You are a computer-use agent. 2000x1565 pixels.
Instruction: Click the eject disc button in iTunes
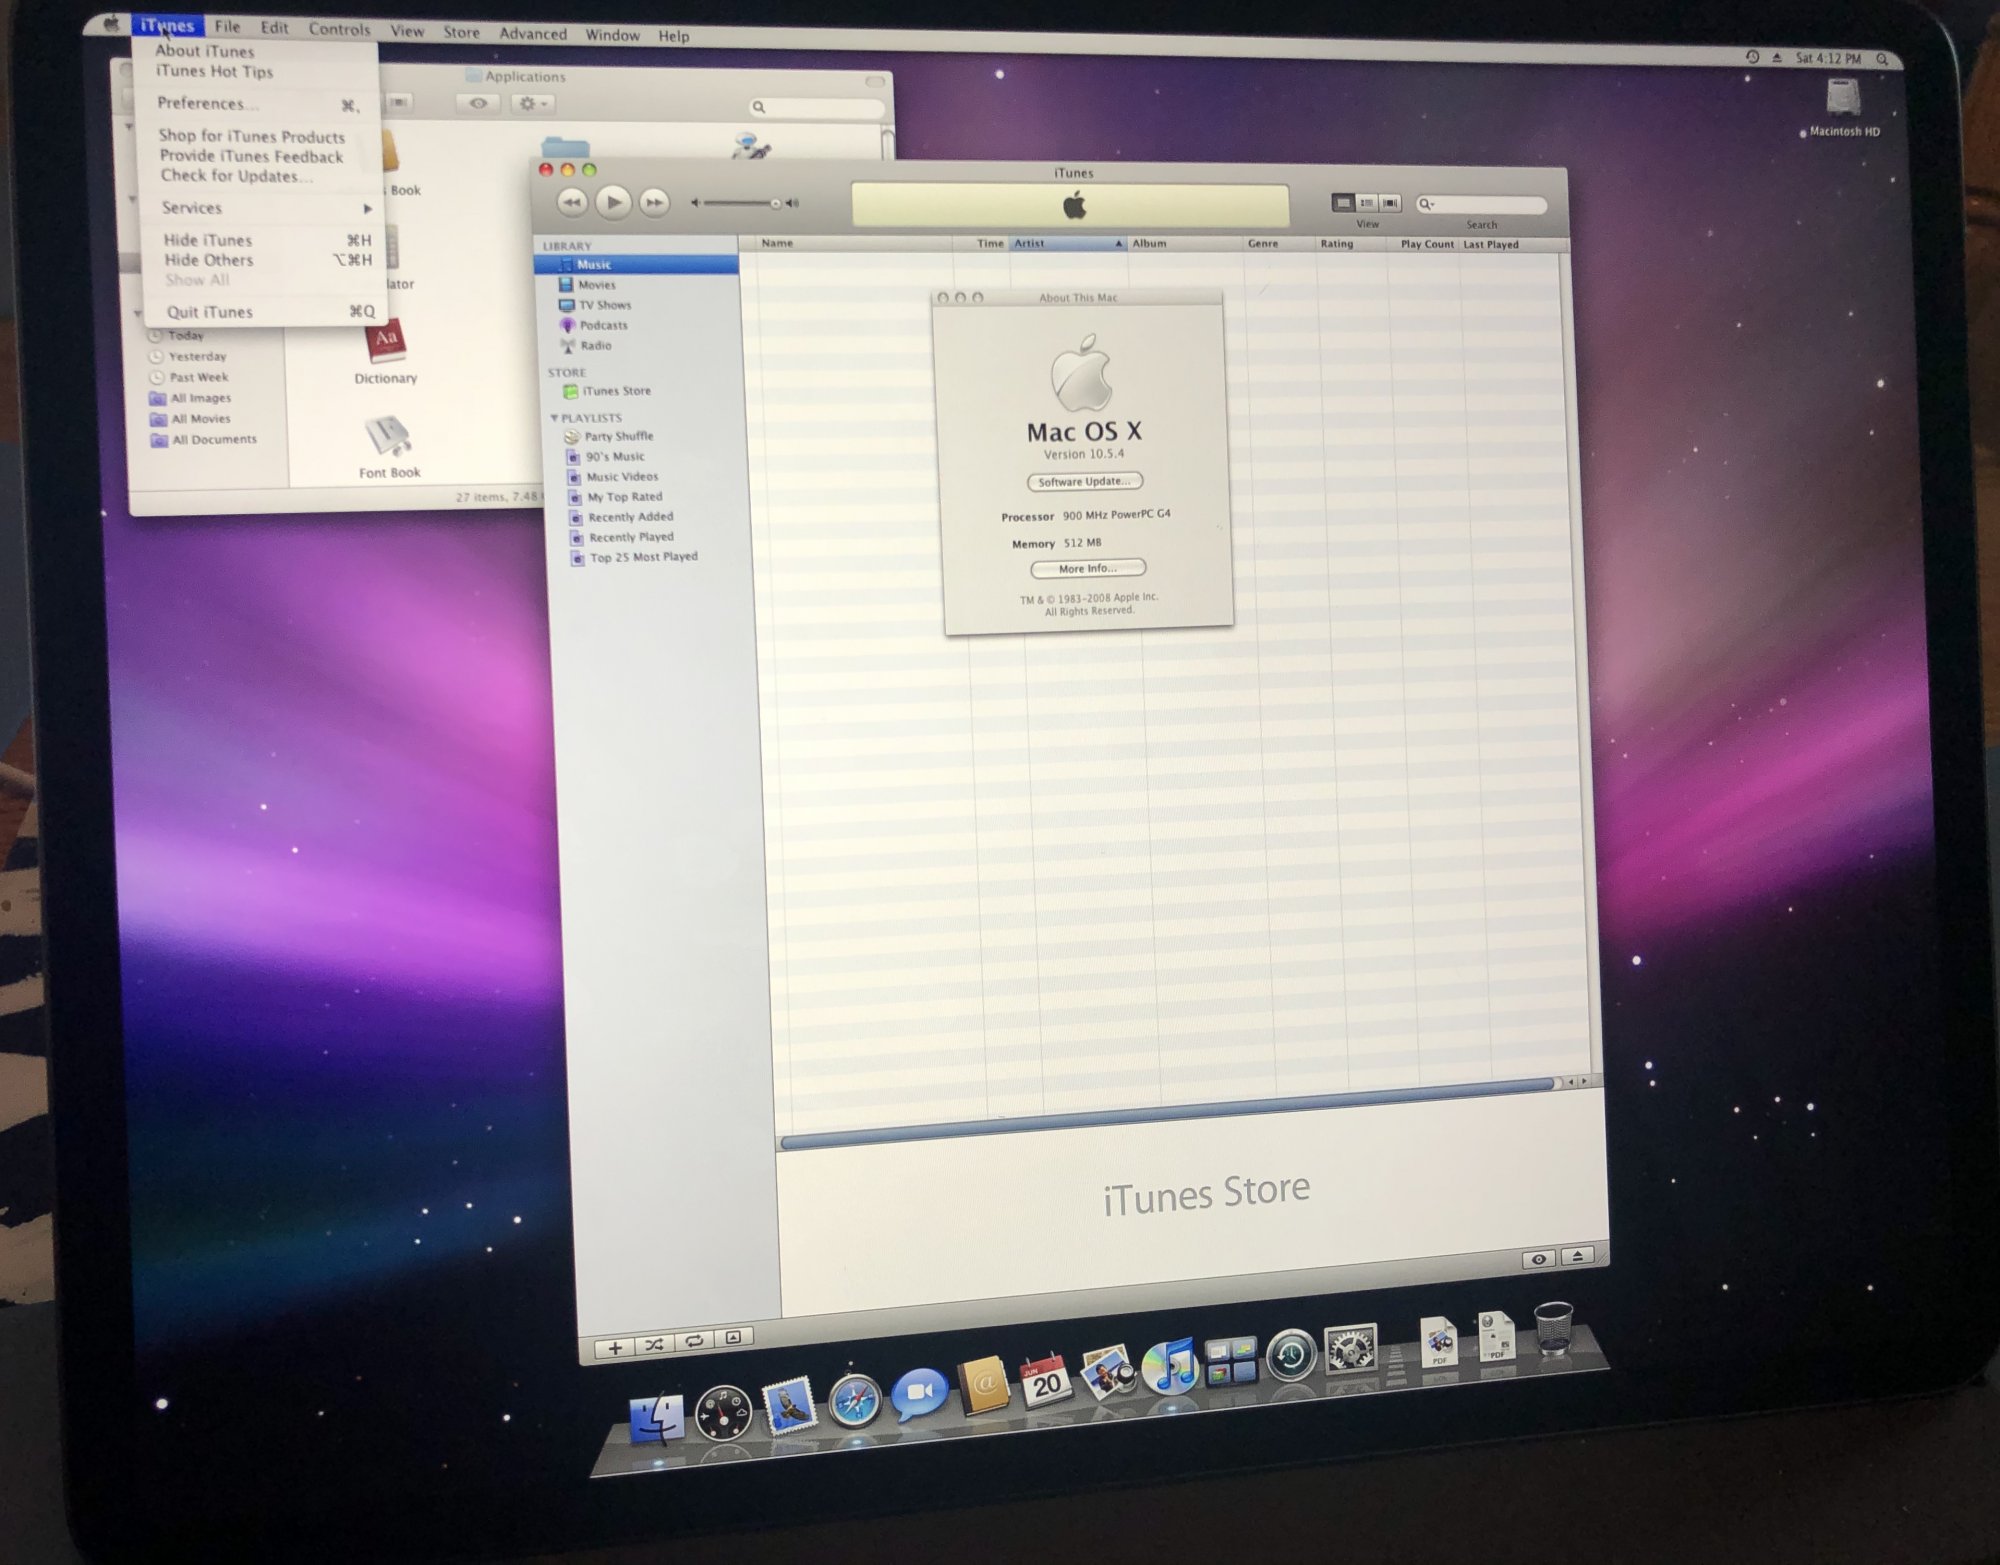pos(1577,1256)
